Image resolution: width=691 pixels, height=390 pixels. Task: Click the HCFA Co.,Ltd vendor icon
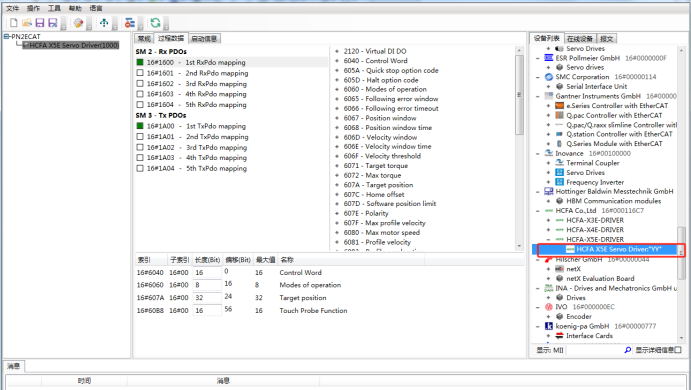pos(549,211)
